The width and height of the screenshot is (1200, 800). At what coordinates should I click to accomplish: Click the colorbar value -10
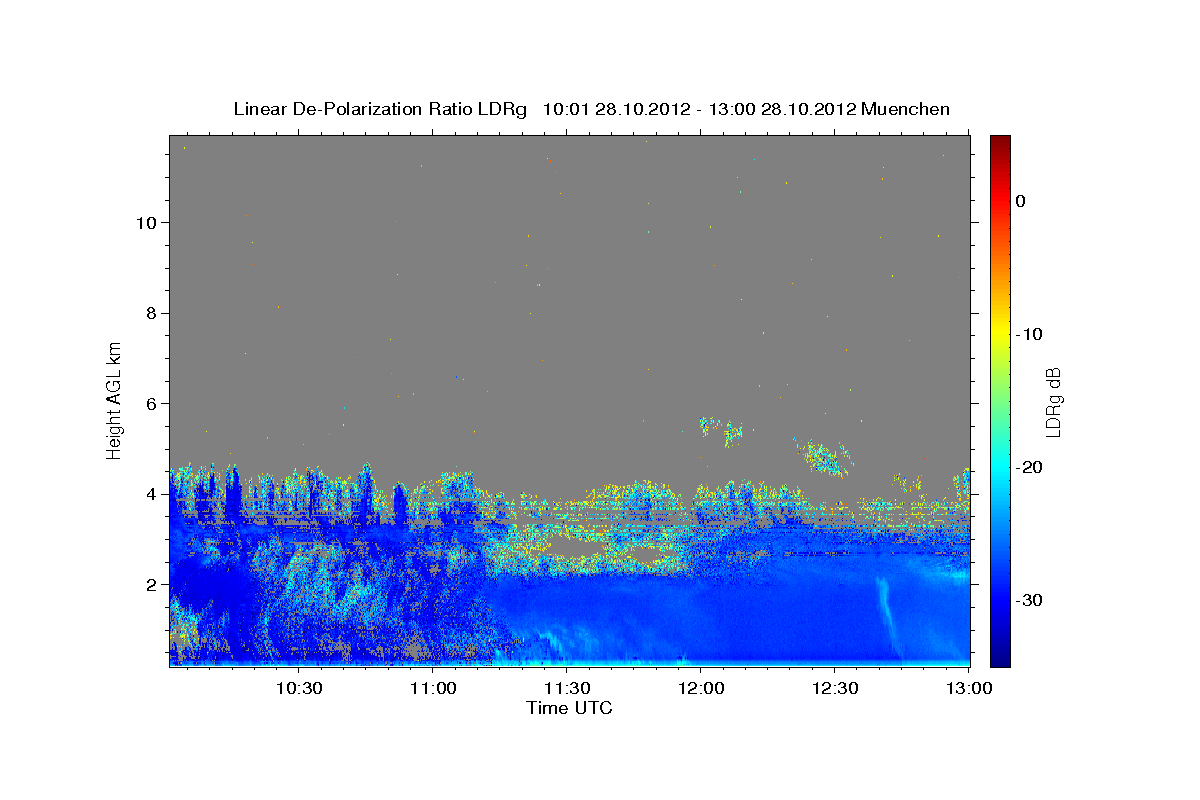[x=1029, y=334]
